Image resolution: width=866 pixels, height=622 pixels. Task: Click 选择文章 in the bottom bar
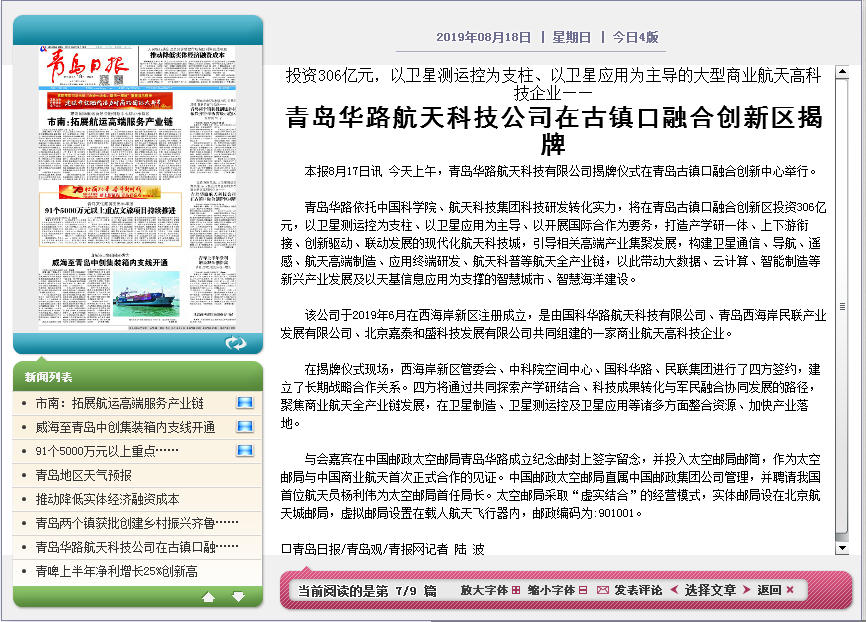point(710,590)
